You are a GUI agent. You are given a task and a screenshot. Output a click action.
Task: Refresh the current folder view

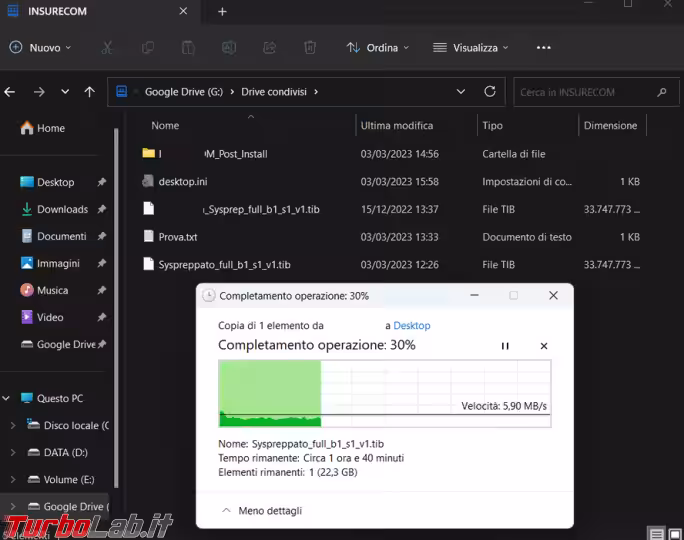click(x=490, y=92)
